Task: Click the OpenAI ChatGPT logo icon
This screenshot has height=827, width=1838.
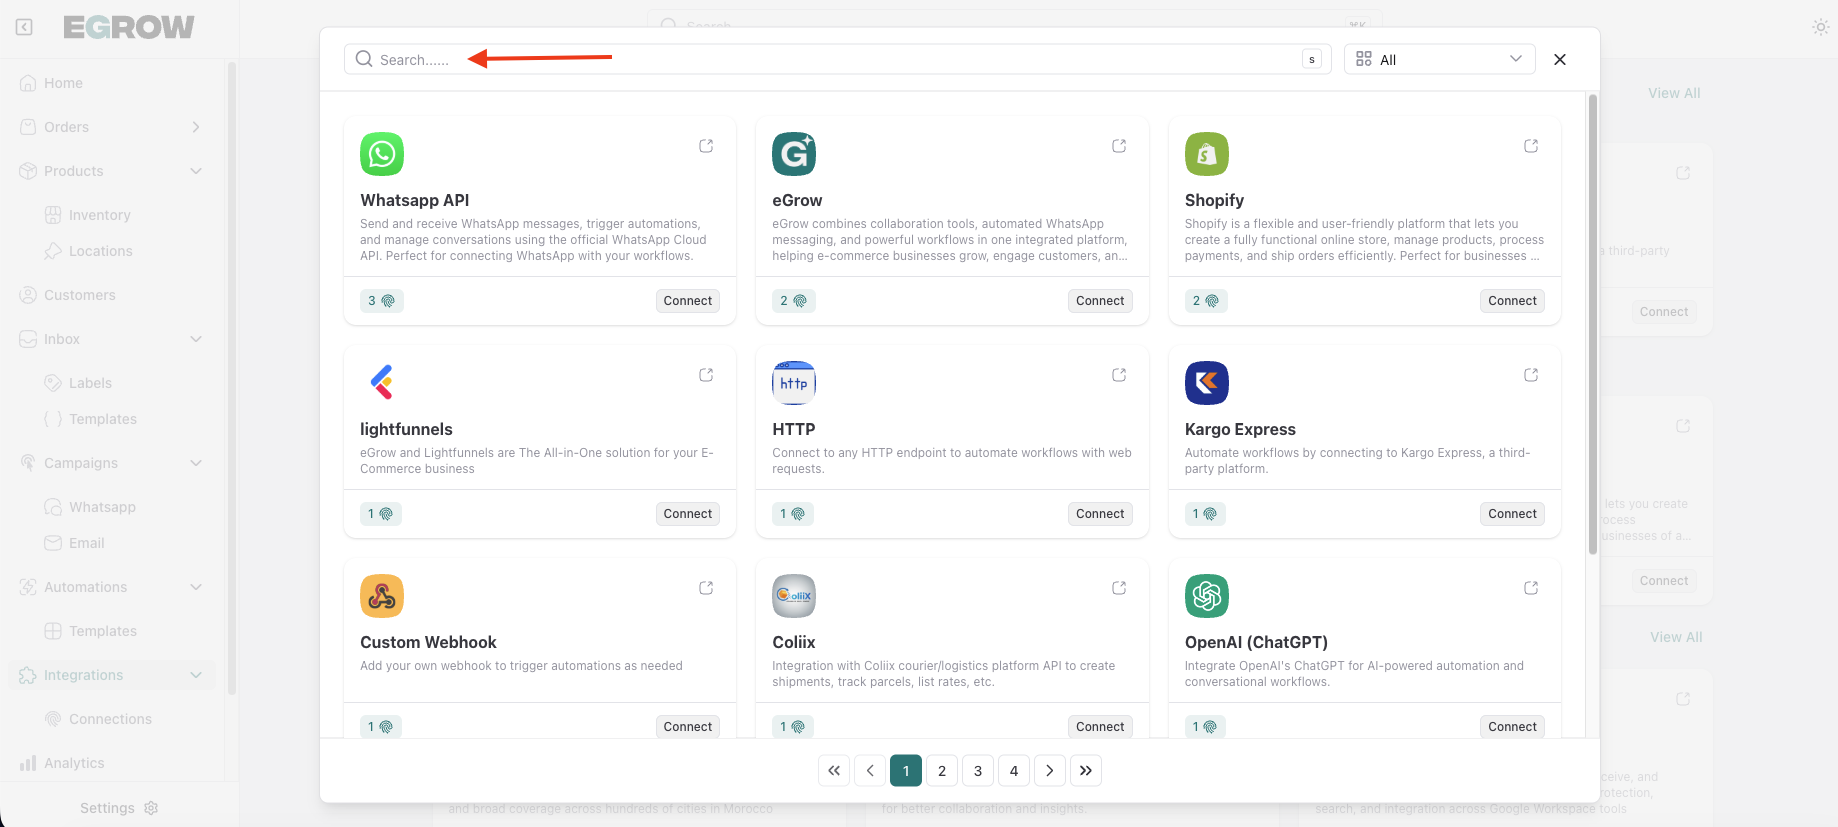Action: click(1206, 596)
